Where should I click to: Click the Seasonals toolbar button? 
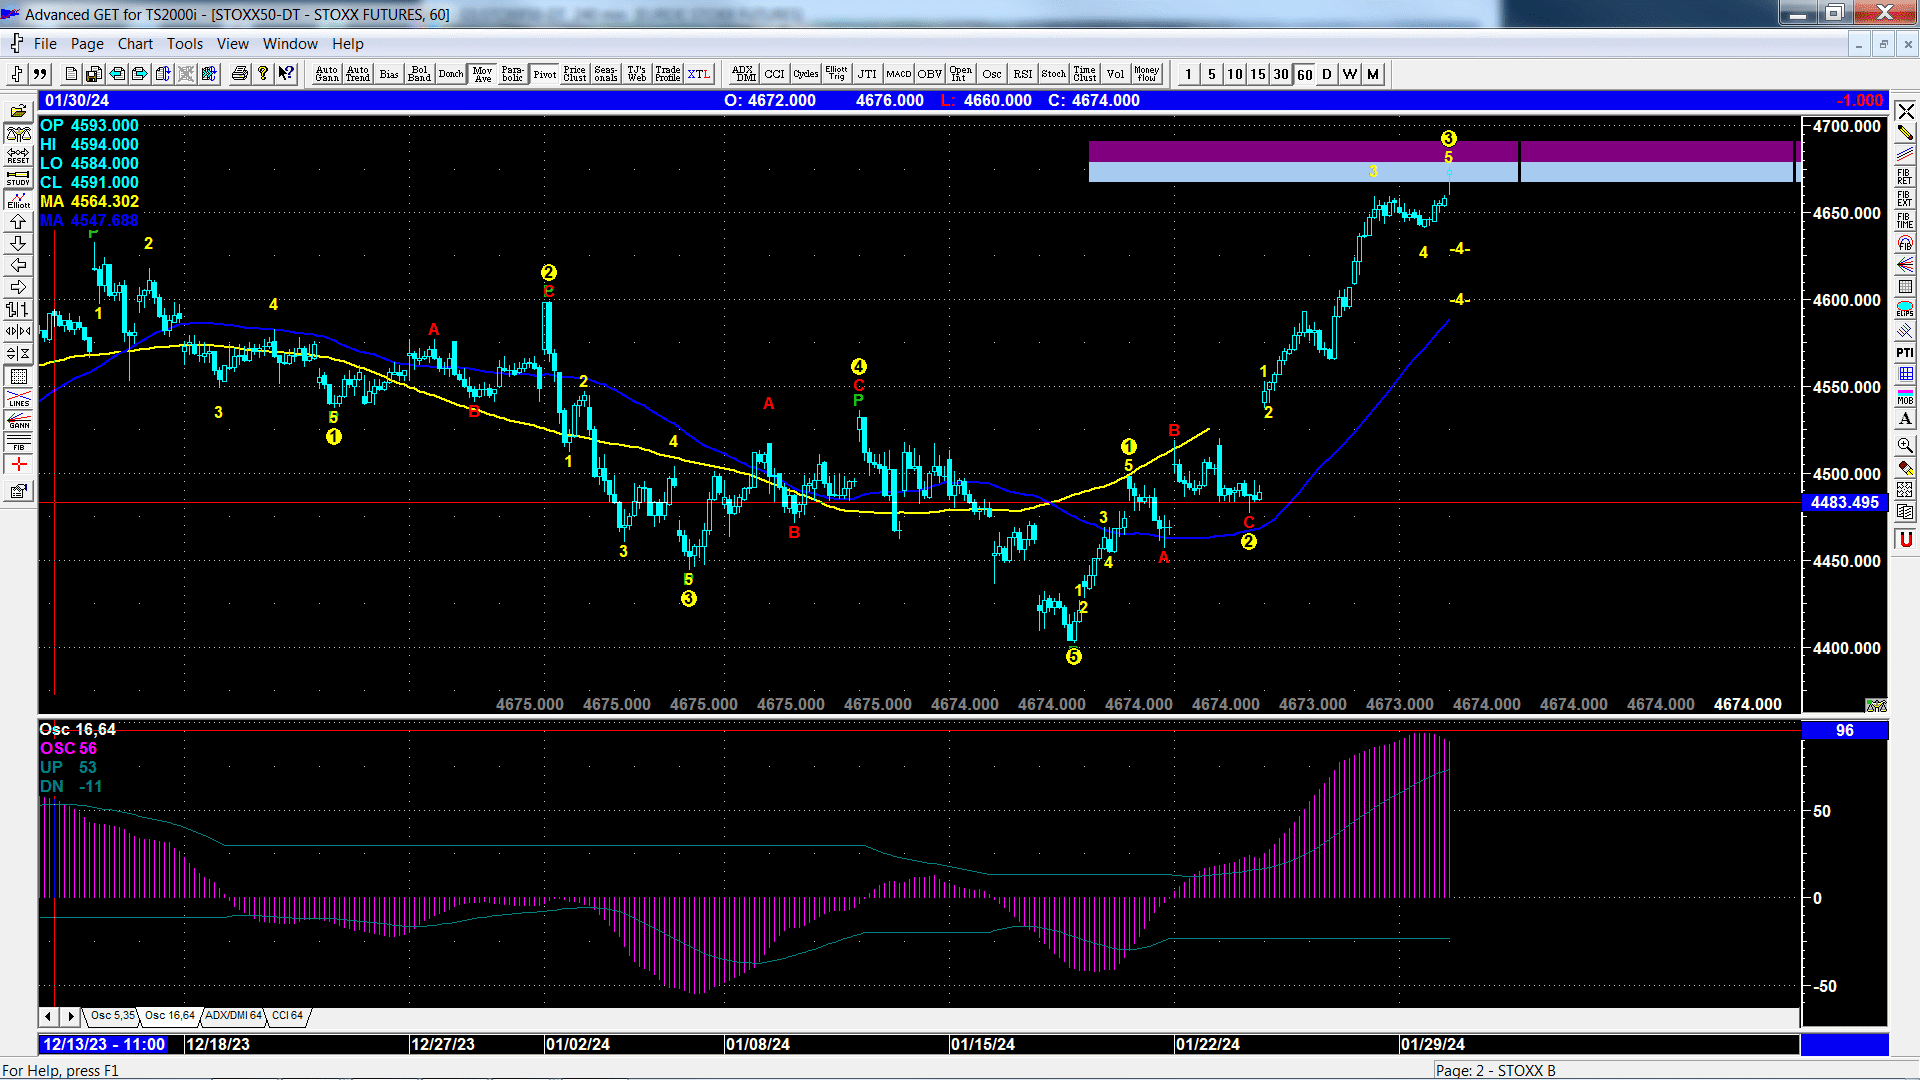(x=606, y=74)
